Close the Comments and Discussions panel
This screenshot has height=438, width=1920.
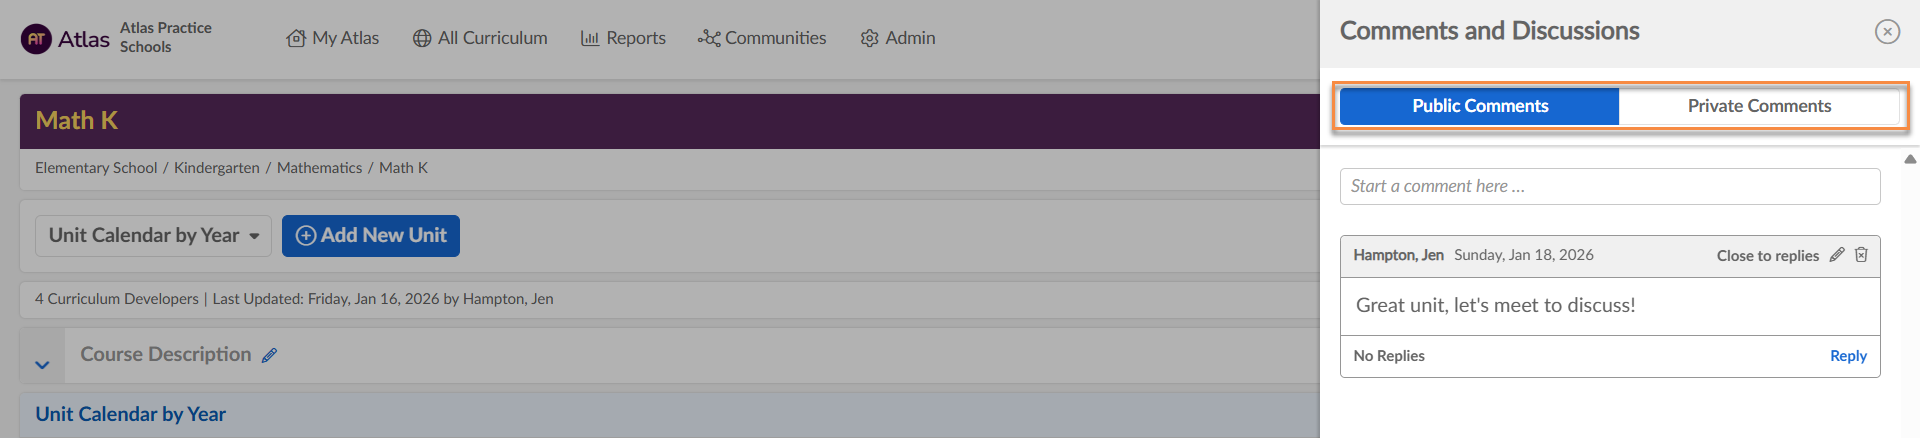(x=1887, y=32)
